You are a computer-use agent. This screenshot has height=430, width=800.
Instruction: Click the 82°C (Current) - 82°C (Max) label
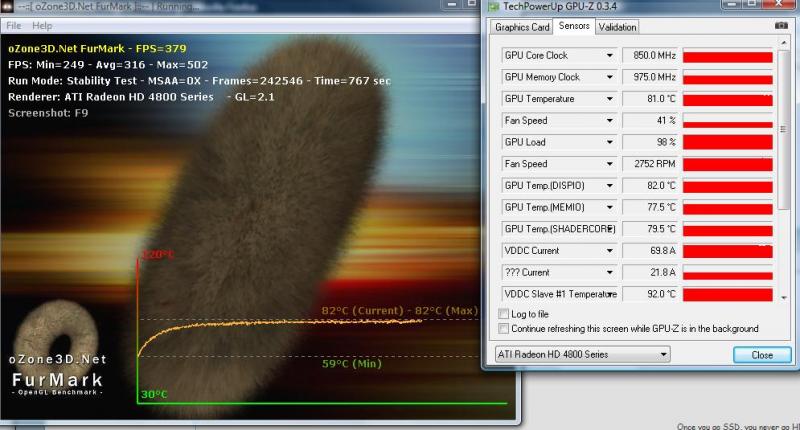pos(399,311)
